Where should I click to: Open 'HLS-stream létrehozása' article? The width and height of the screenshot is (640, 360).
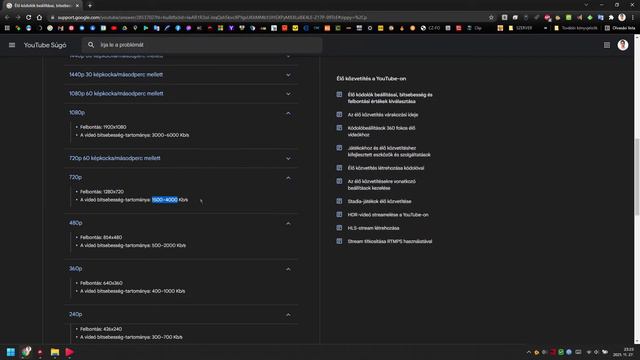373,228
